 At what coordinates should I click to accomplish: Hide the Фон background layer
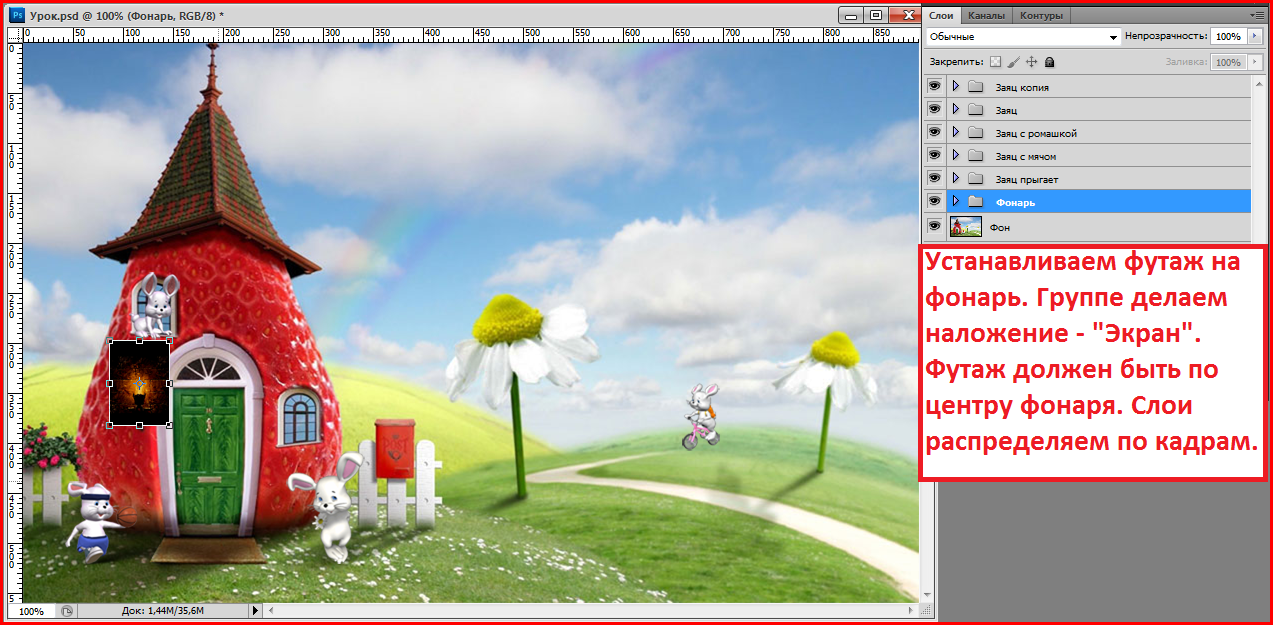934,227
